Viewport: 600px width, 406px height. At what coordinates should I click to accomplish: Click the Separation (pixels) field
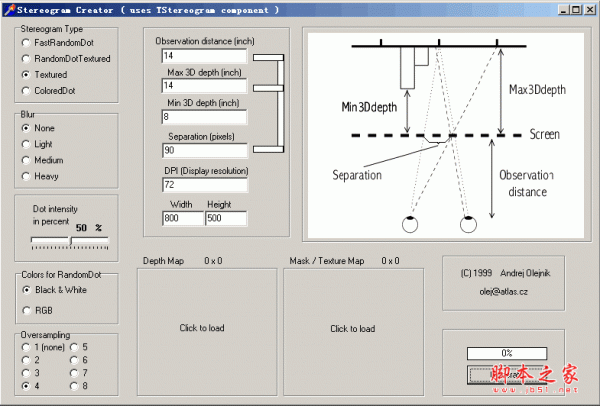(203, 150)
